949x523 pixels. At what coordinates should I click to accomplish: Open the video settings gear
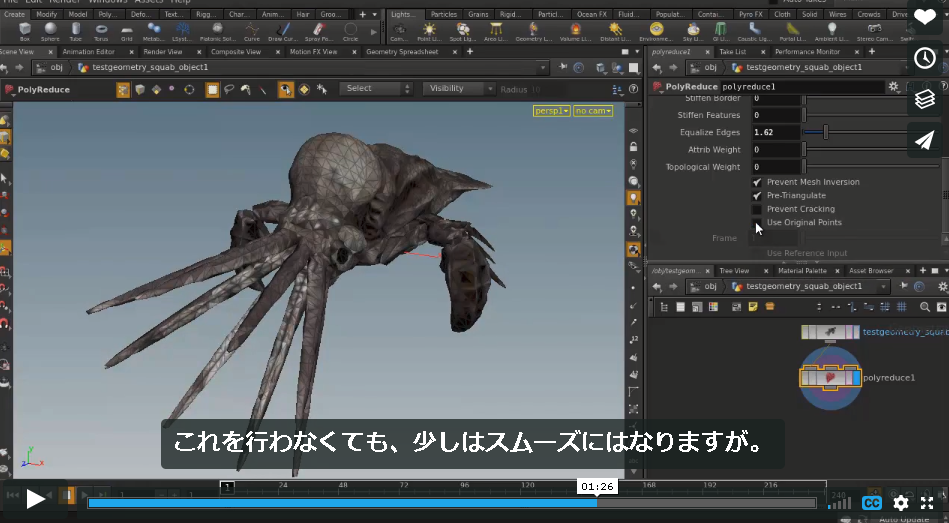pyautogui.click(x=901, y=502)
